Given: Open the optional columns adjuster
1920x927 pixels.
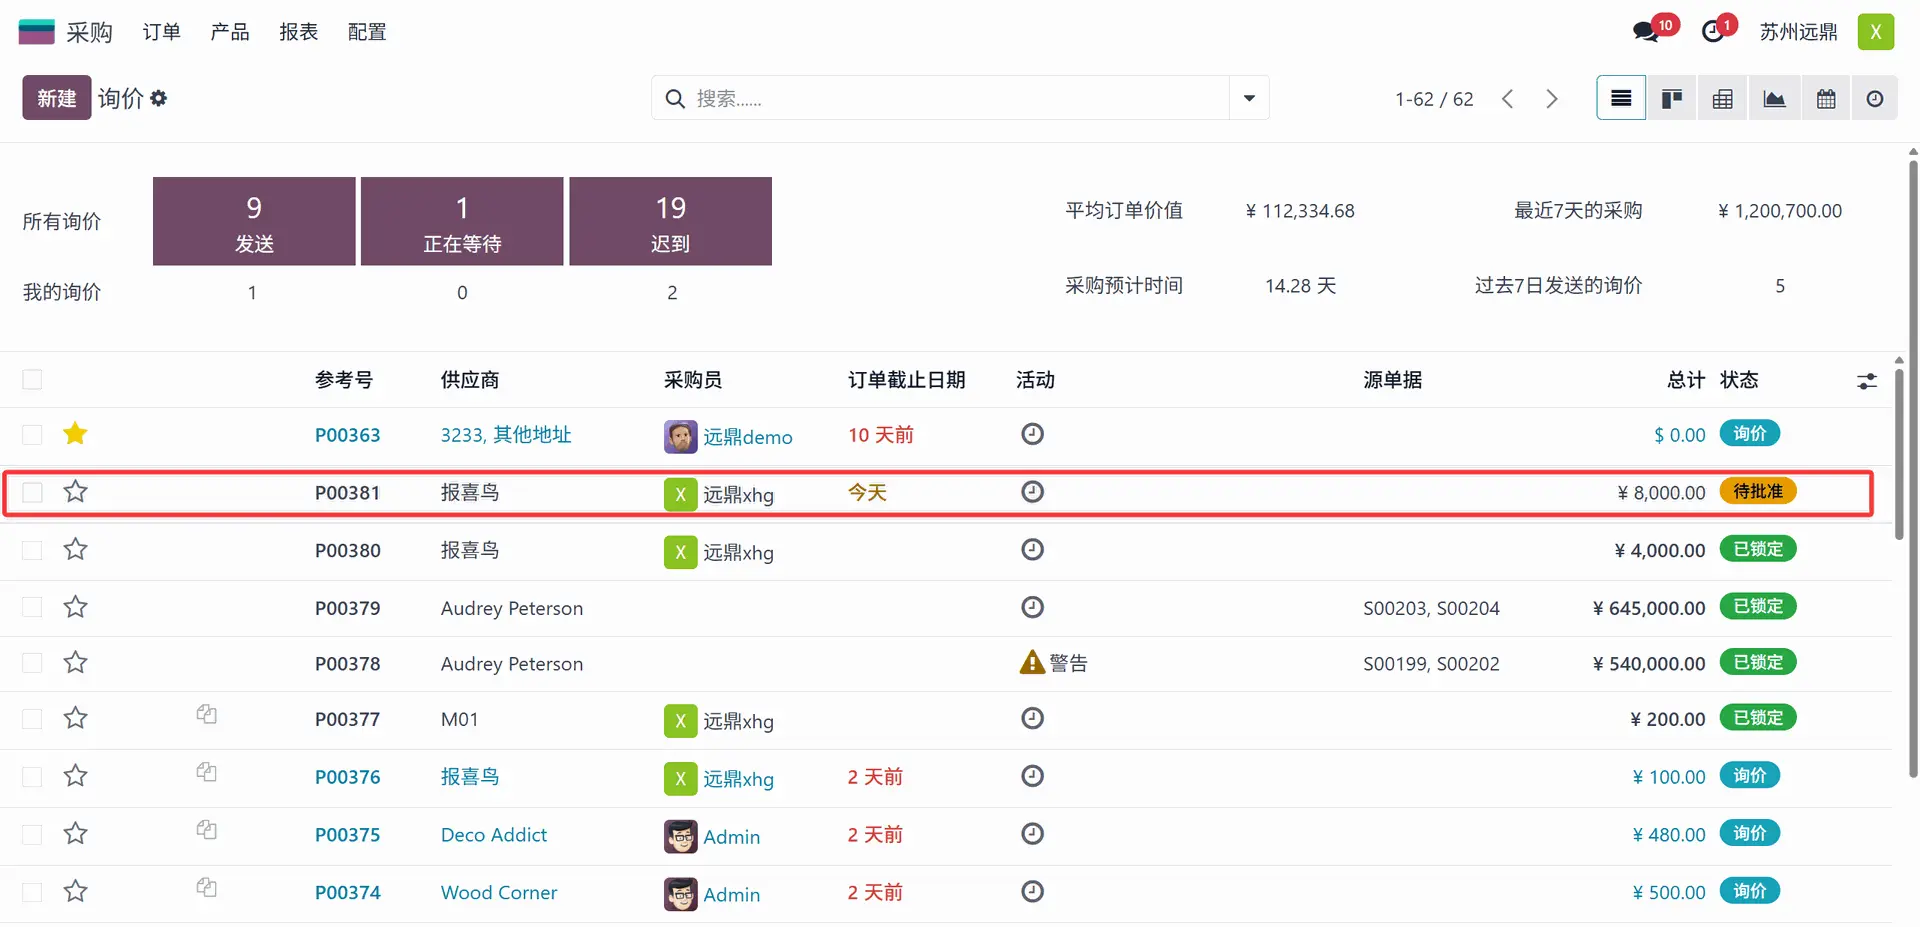Looking at the screenshot, I should (x=1866, y=381).
